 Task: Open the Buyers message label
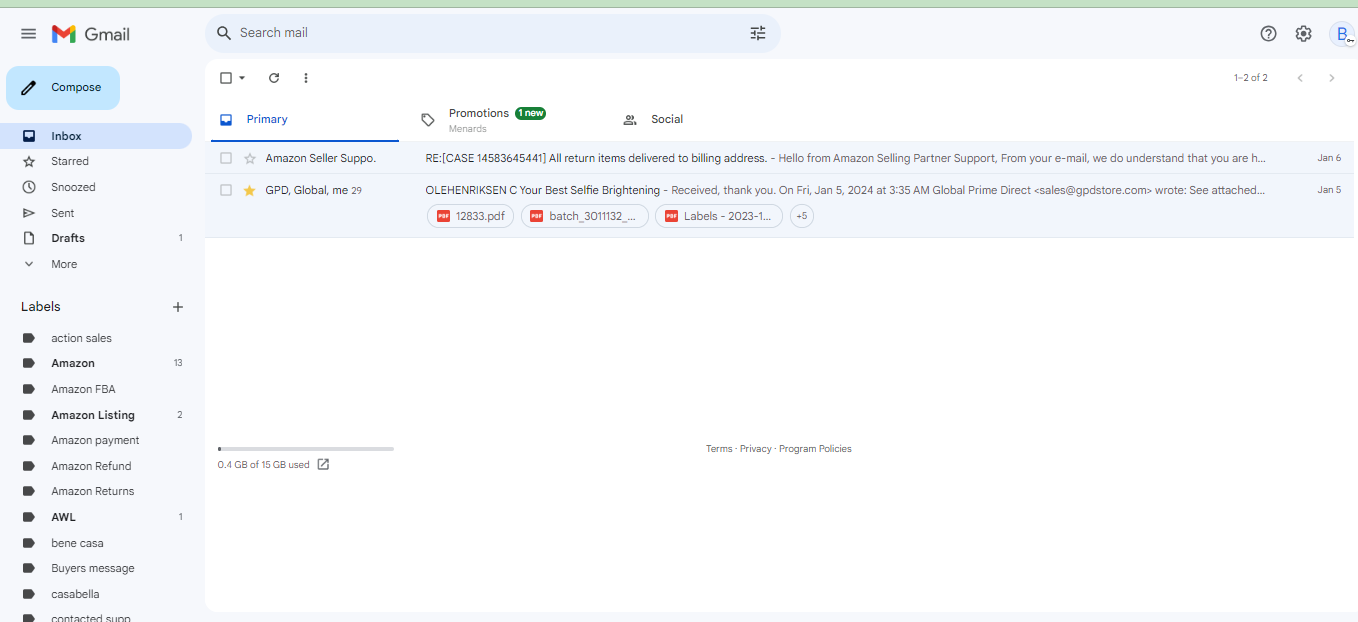pyautogui.click(x=96, y=568)
